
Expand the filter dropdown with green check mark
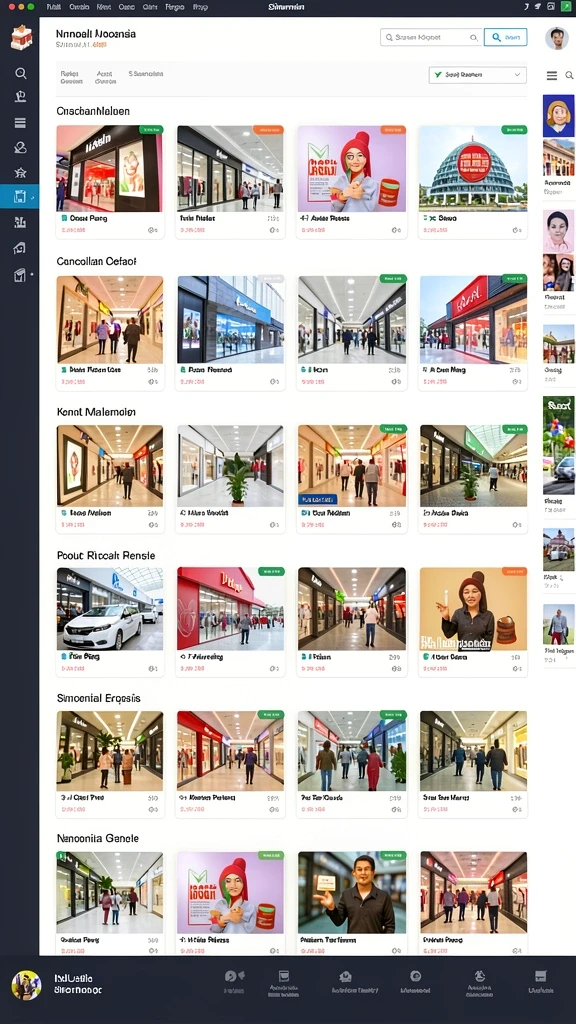coord(477,74)
